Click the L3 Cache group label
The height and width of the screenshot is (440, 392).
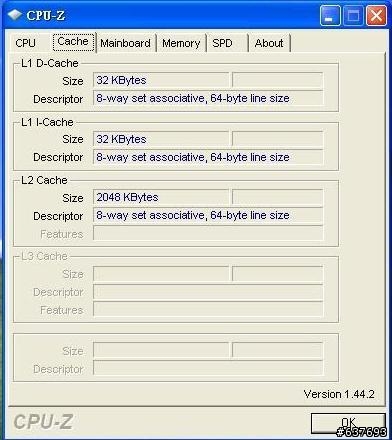pos(44,256)
